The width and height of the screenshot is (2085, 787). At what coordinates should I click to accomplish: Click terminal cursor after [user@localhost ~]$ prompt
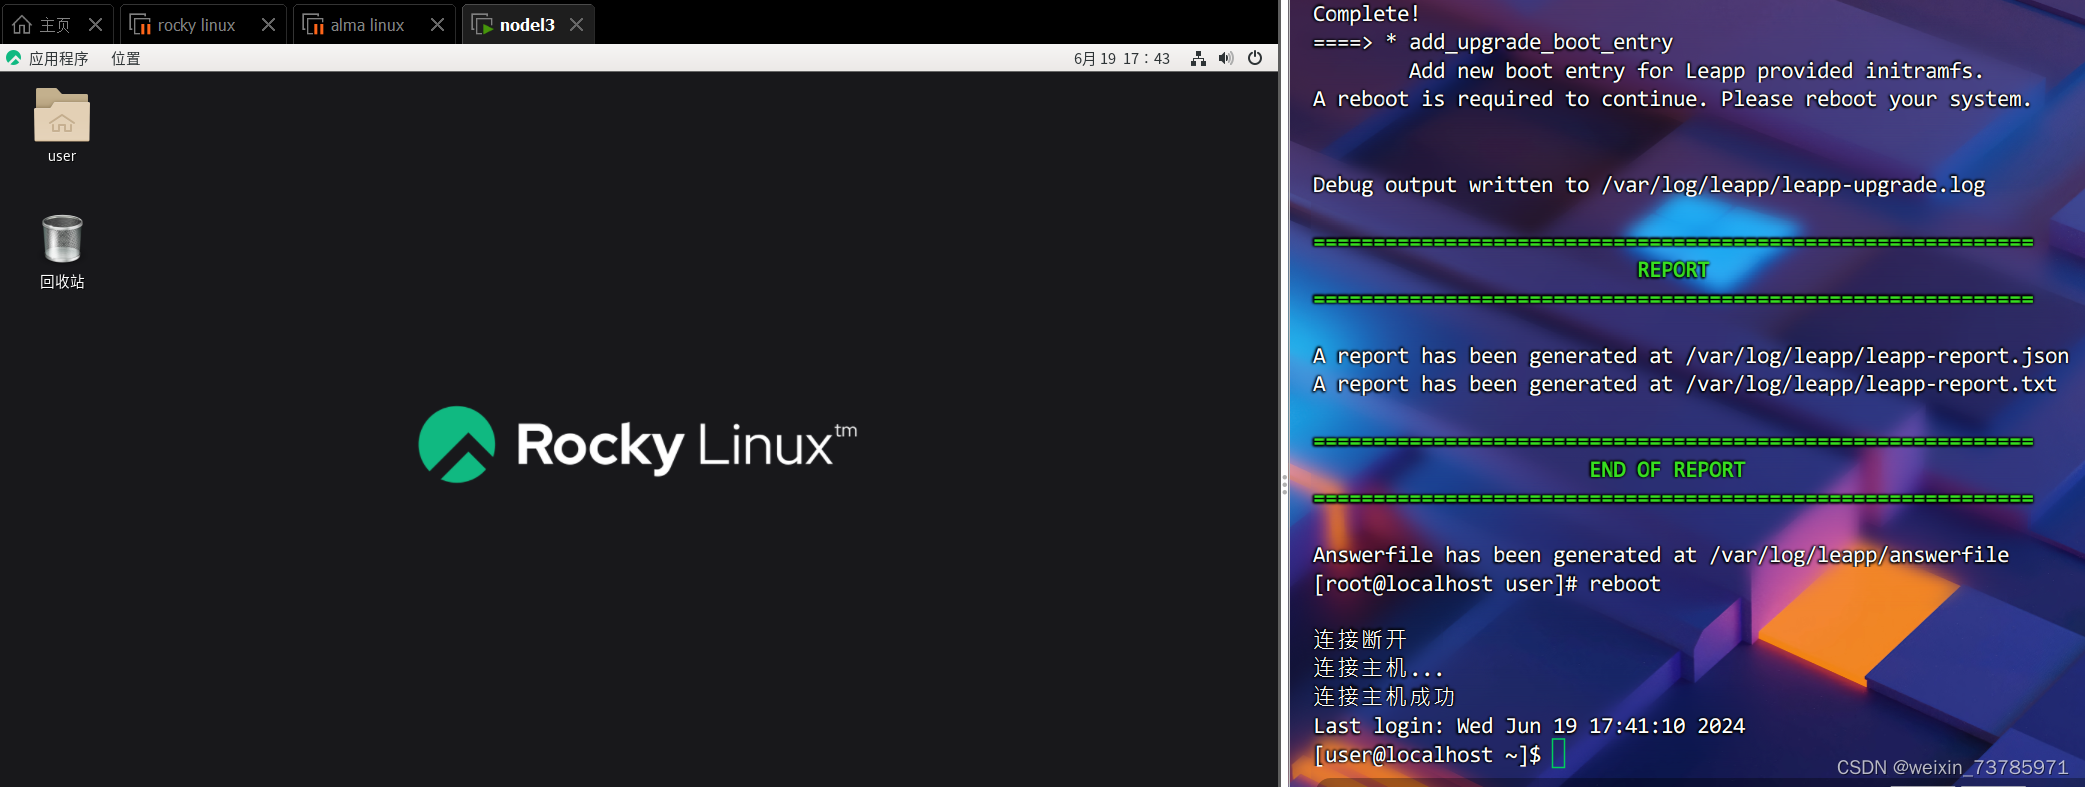[1558, 754]
